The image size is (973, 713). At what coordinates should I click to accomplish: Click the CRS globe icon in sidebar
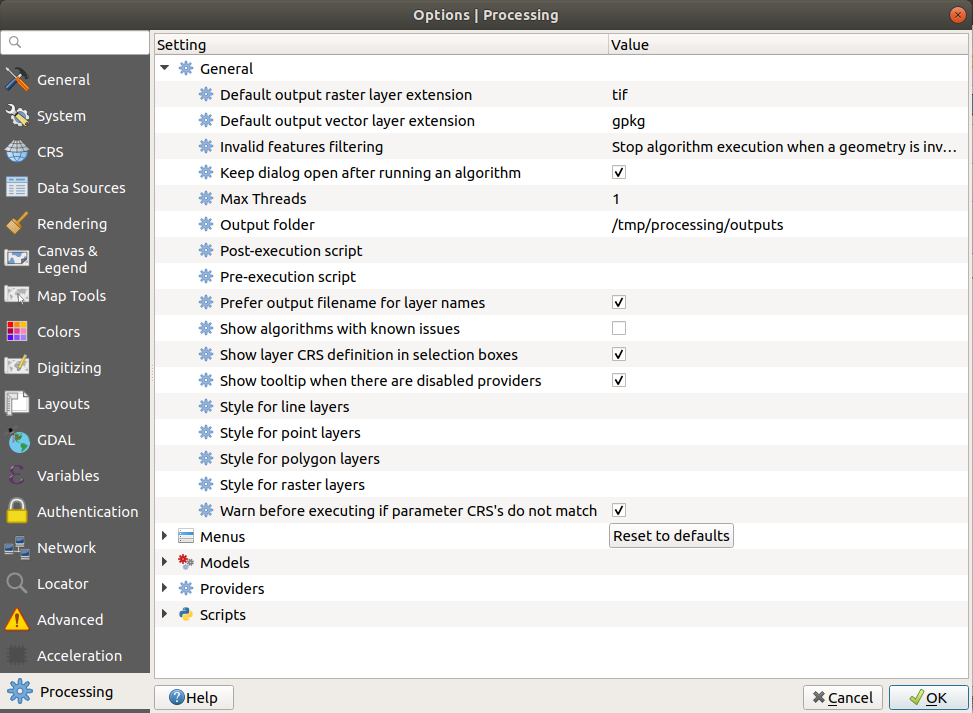(17, 152)
